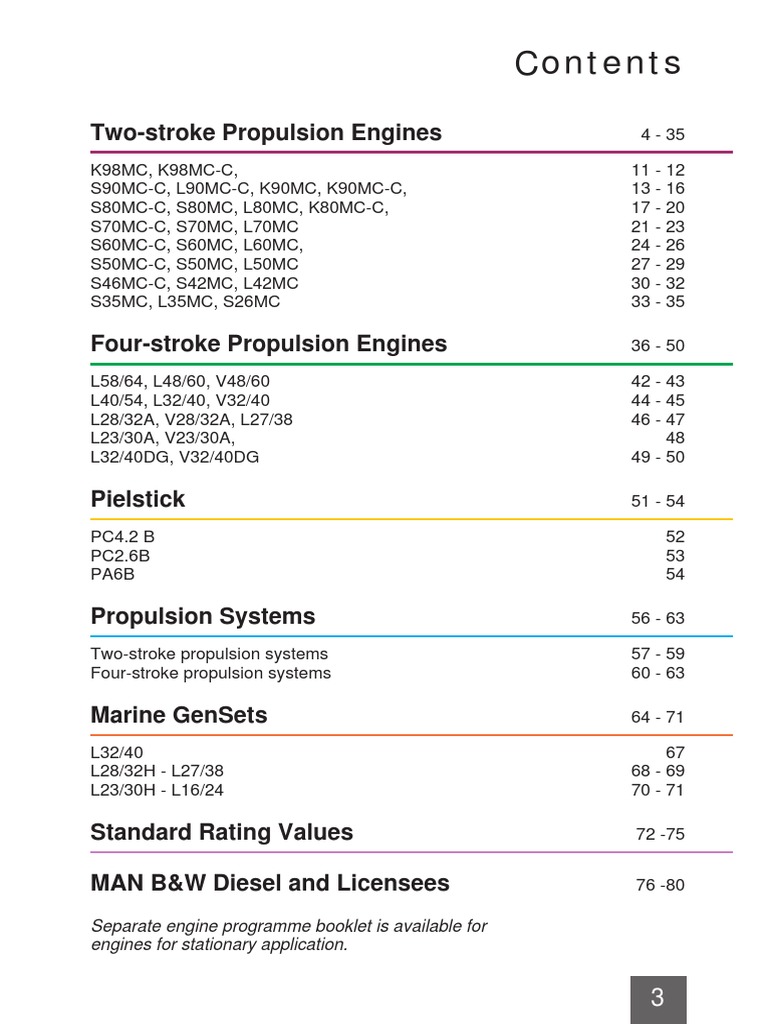Screen dimensions: 768x1024
Task: Click Four-stroke propulsion systems entry
Action: coord(210,673)
